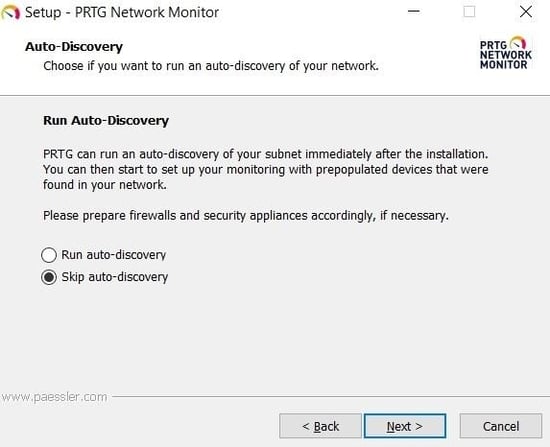This screenshot has width=550, height=447.
Task: Click the bold Run Auto-Discovery section heading
Action: (x=106, y=121)
